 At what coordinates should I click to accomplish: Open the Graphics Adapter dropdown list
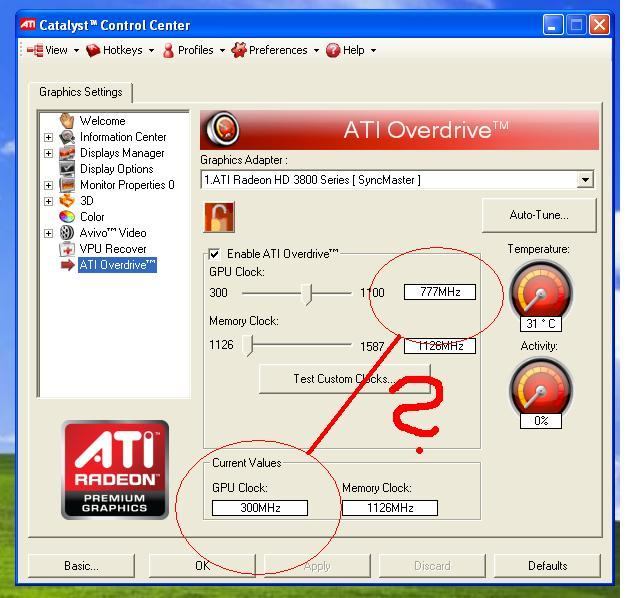pos(585,180)
